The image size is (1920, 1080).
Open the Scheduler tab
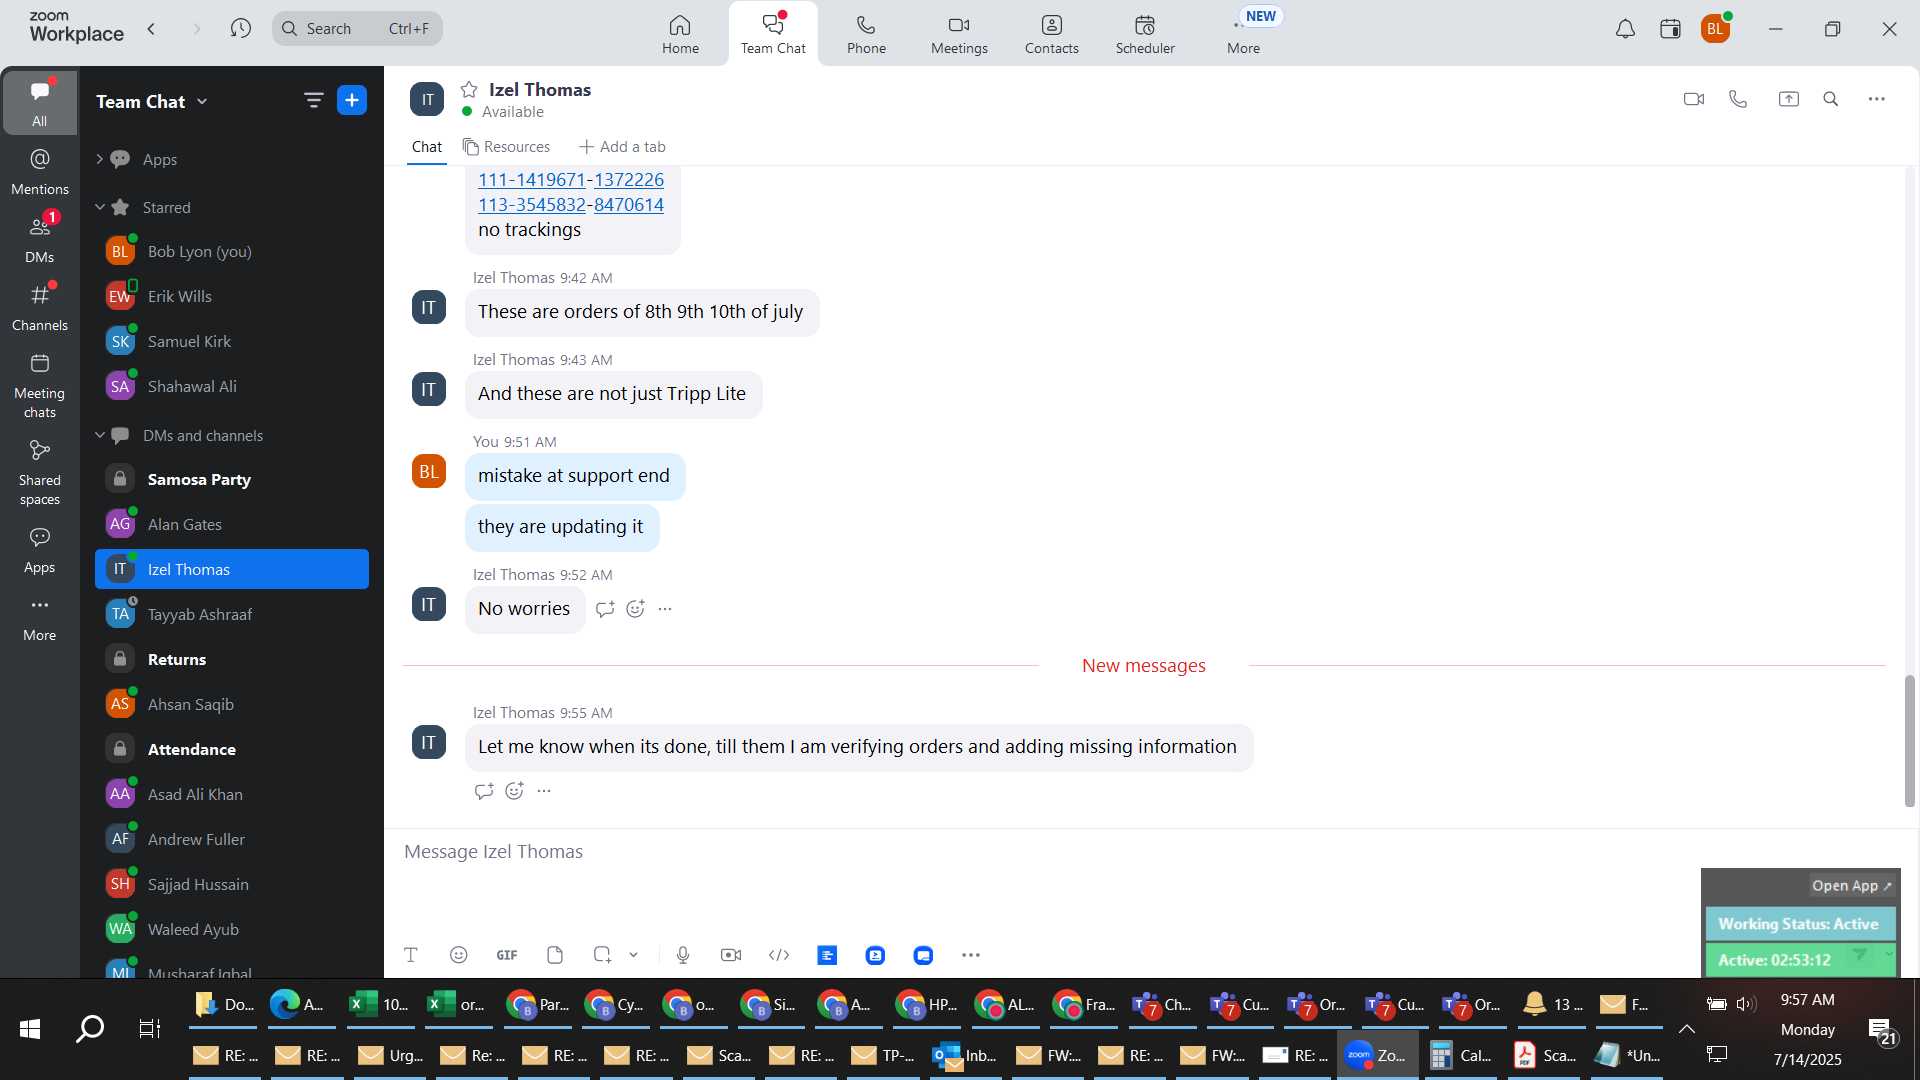coord(1145,34)
